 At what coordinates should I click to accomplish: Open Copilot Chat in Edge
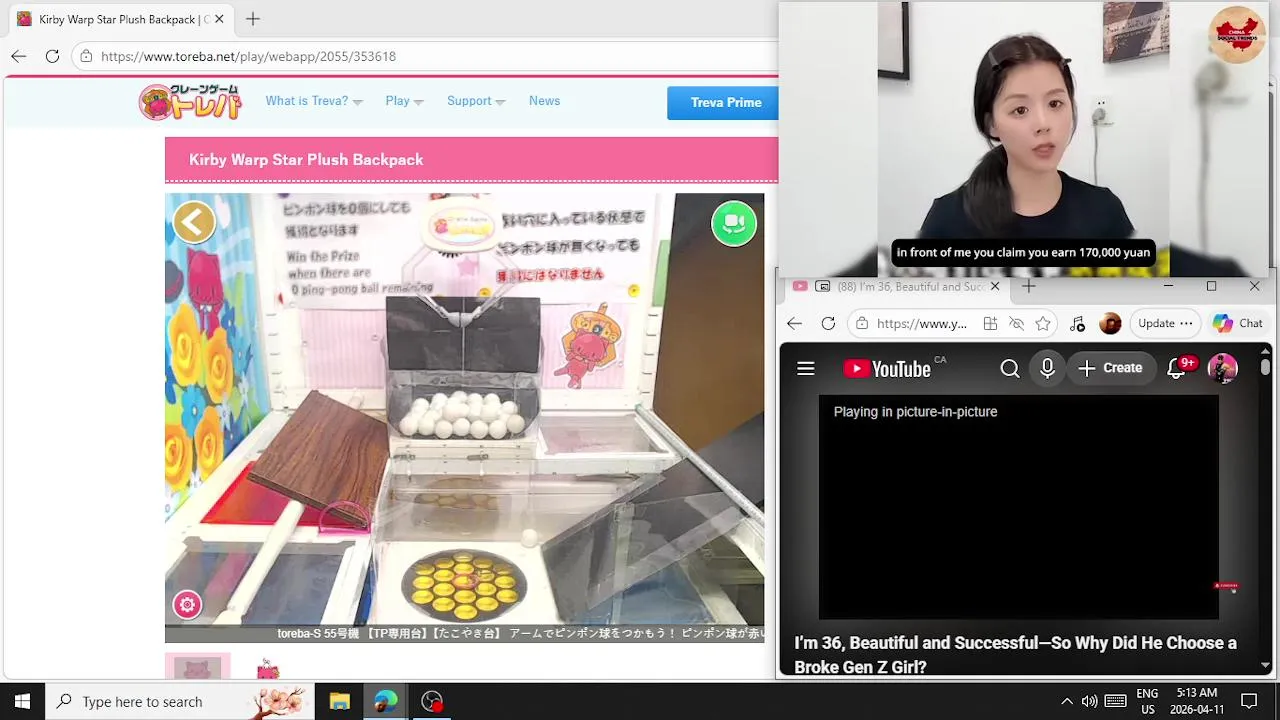(1238, 323)
